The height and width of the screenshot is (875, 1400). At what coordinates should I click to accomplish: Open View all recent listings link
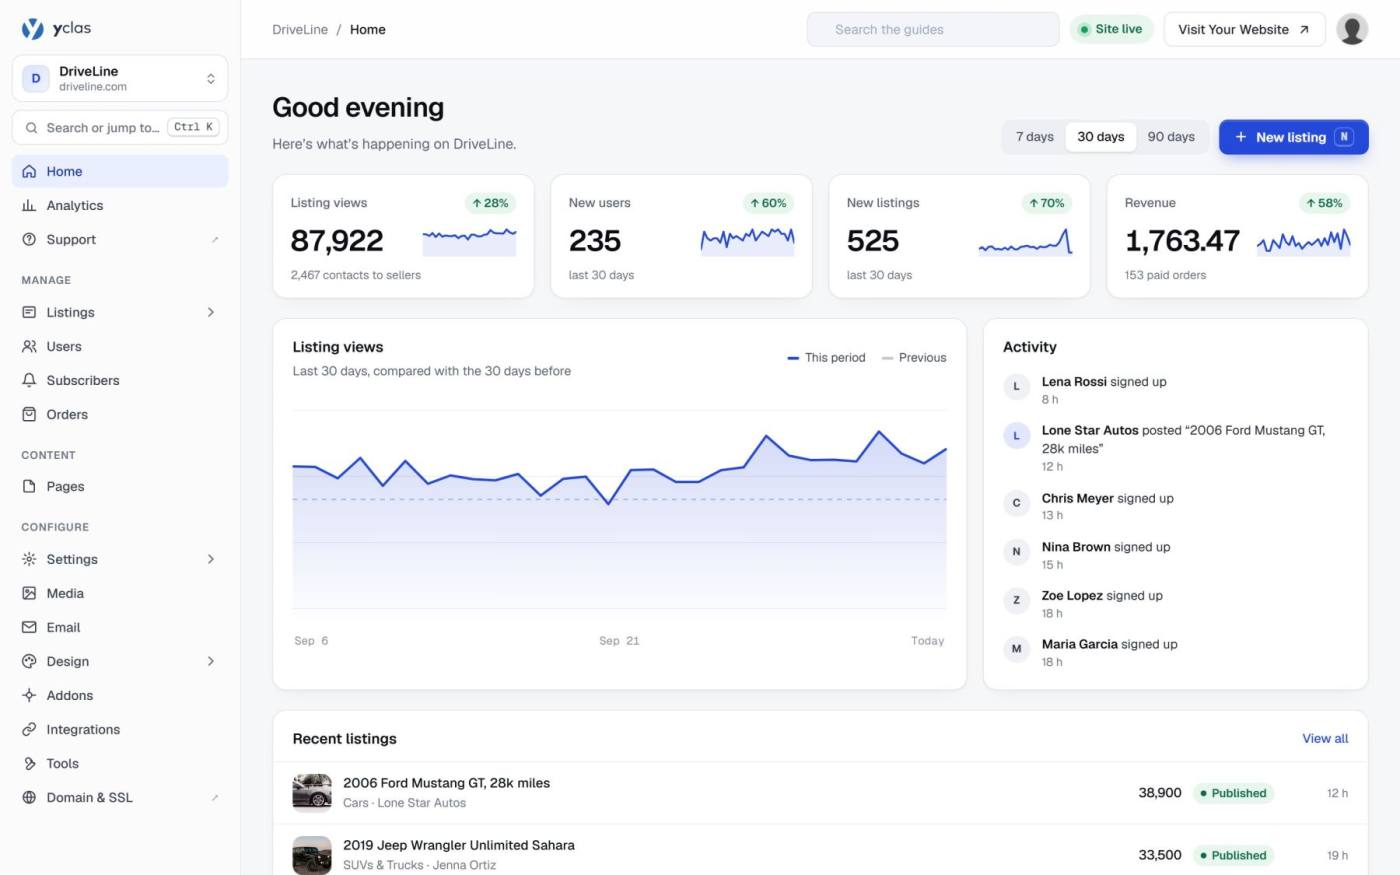point(1325,738)
